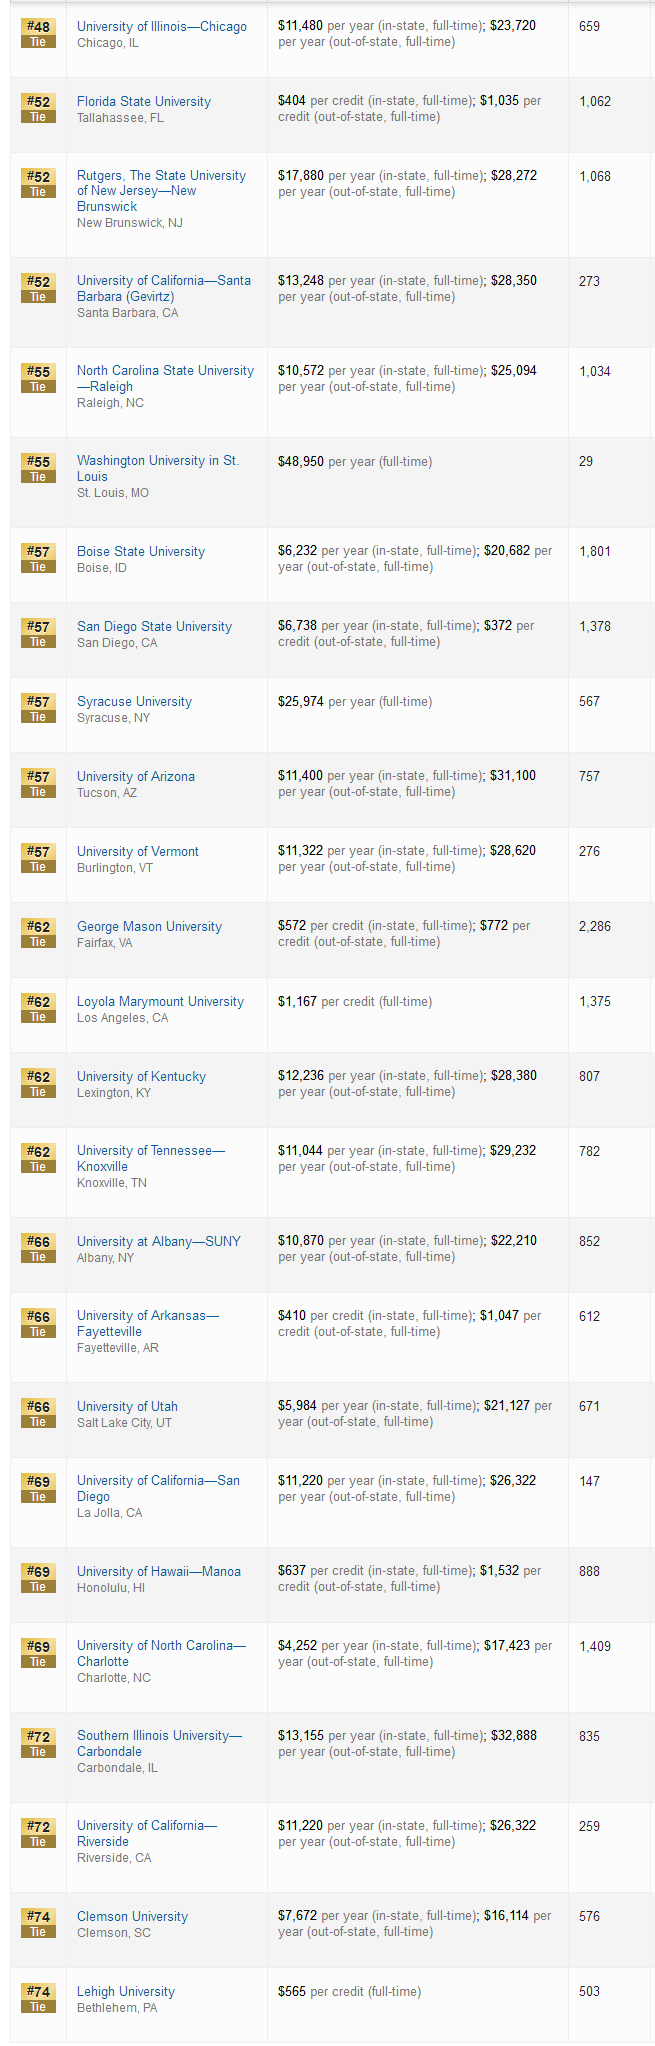Open Lehigh University link
The image size is (655, 2046).
(x=126, y=1991)
